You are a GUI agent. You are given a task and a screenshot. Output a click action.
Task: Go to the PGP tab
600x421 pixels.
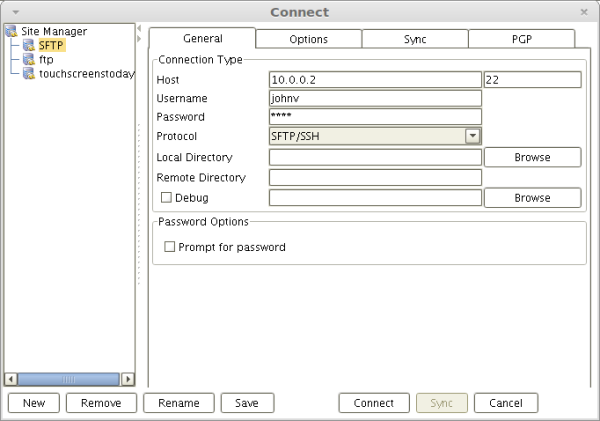click(521, 39)
